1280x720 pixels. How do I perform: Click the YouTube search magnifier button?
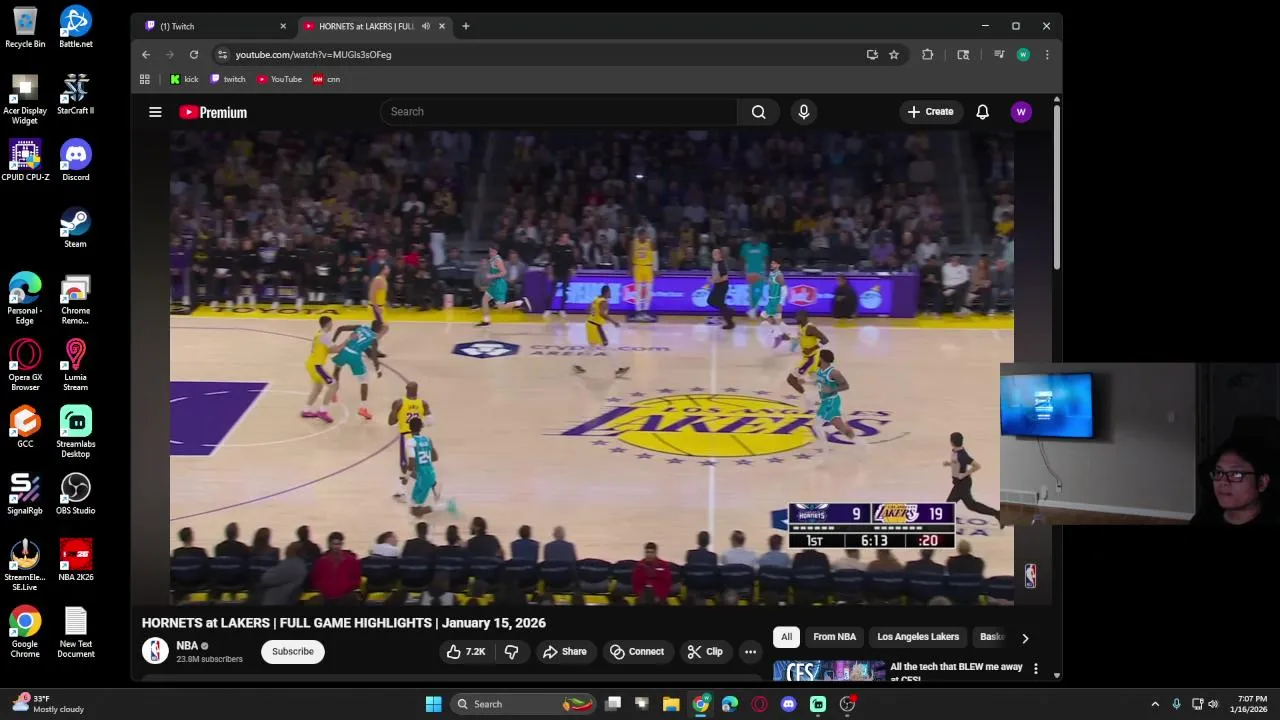click(x=759, y=112)
